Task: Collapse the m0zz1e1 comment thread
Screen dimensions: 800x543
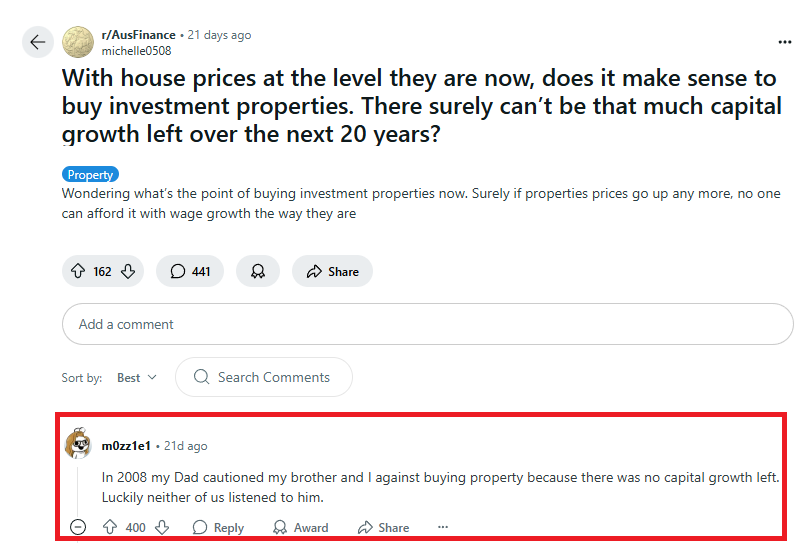Action: tap(78, 527)
